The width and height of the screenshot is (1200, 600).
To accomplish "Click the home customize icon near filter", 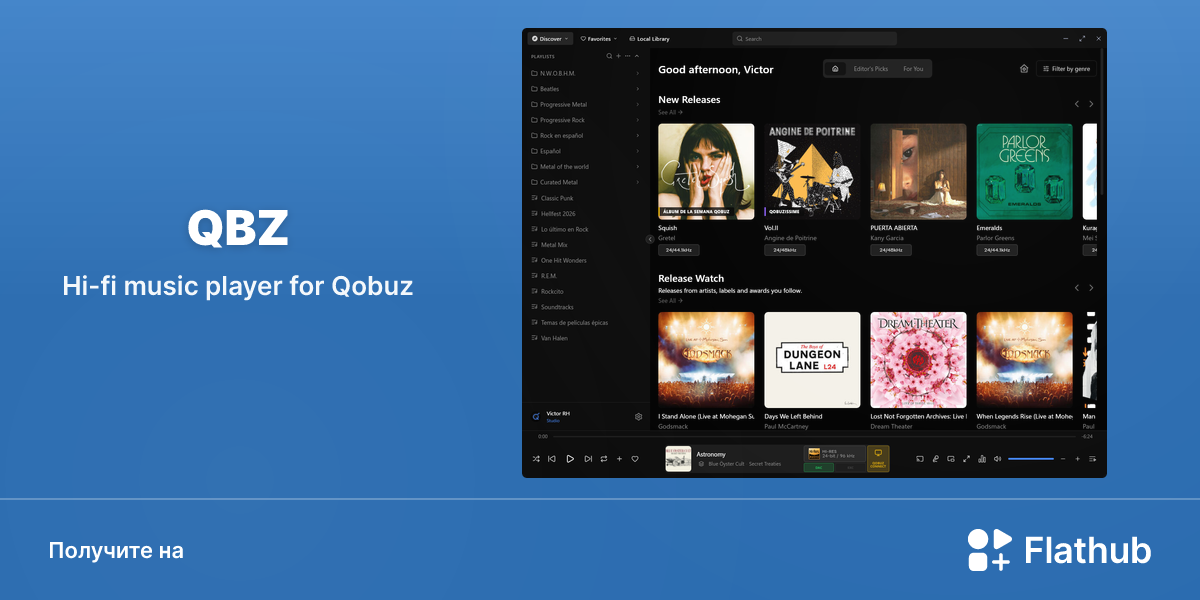I will tap(1024, 69).
